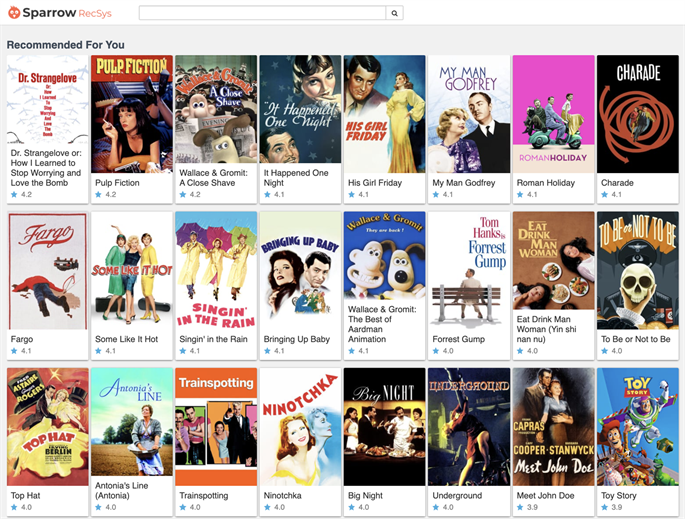Click the His Girl Friday poster
The width and height of the screenshot is (685, 519).
point(384,114)
